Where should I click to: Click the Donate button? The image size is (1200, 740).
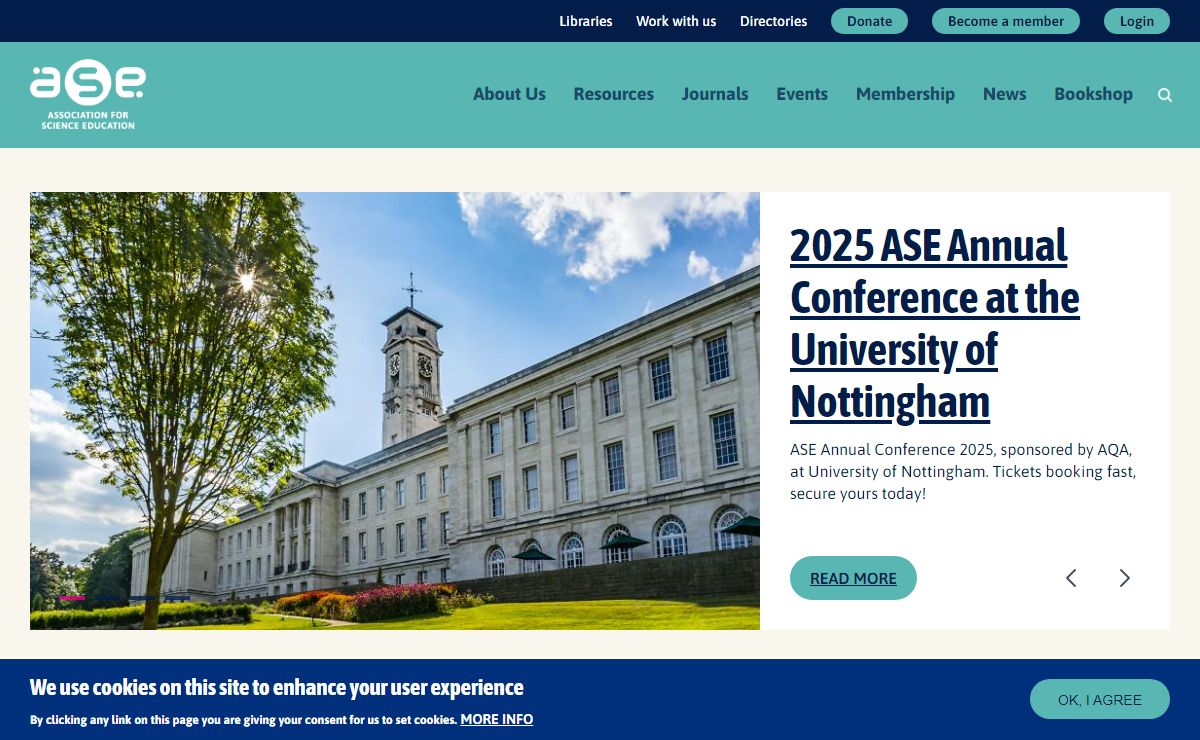coord(869,21)
